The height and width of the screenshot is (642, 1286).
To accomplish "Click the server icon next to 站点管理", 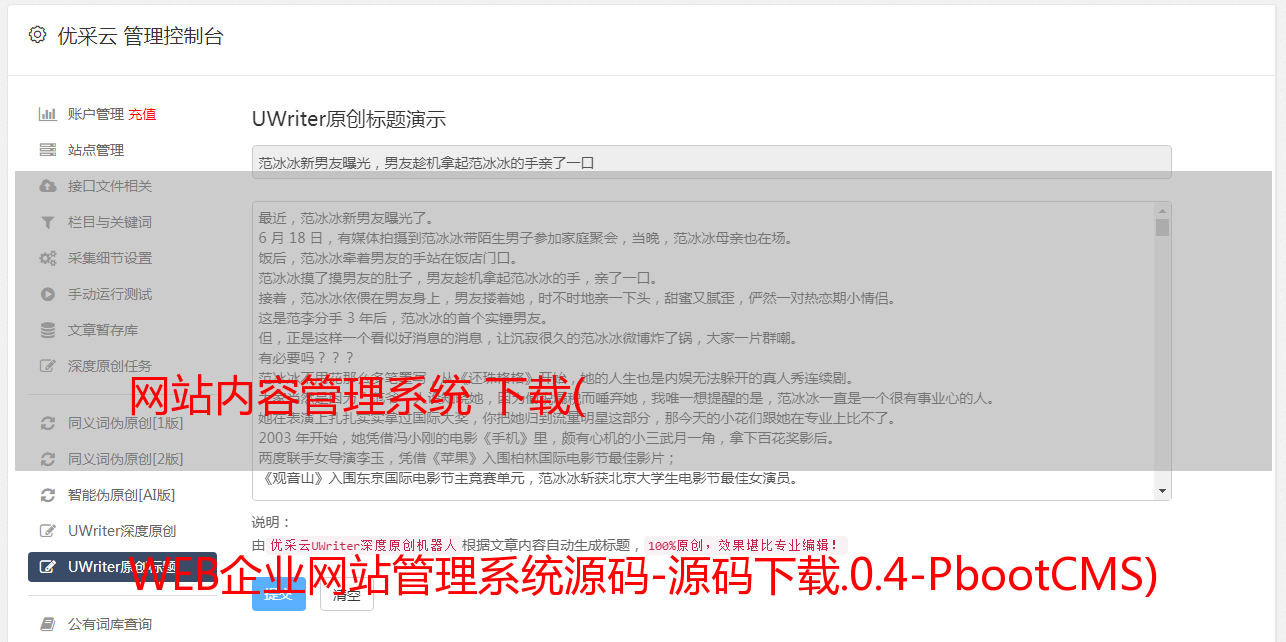I will pos(47,150).
